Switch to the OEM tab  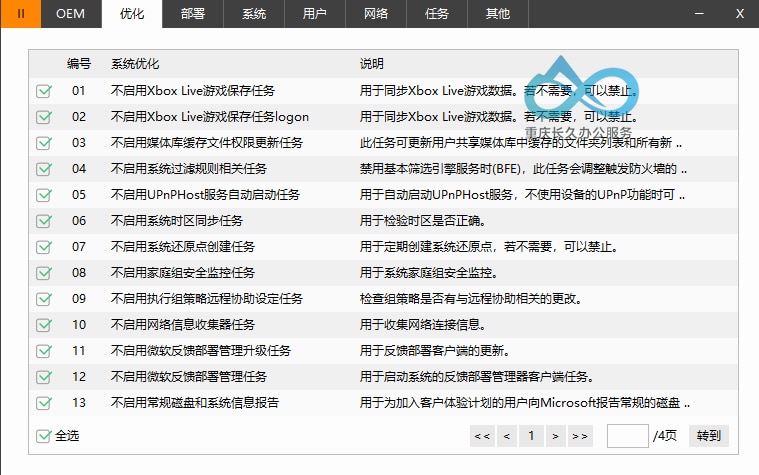pos(71,14)
